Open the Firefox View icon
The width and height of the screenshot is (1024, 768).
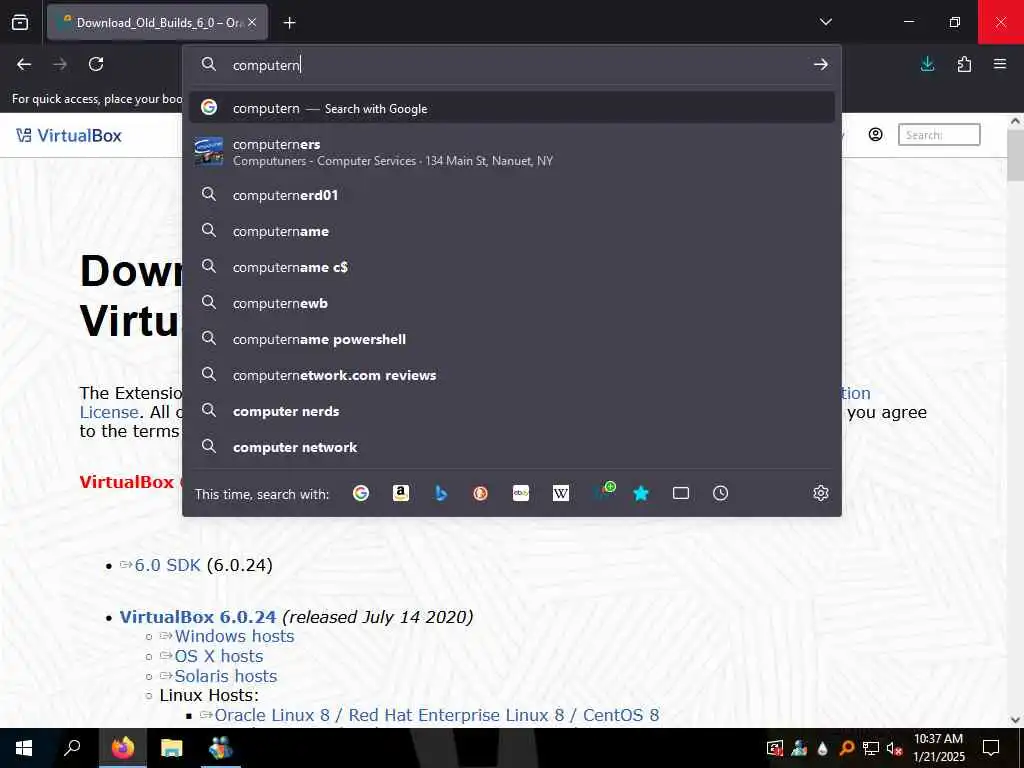pos(20,22)
